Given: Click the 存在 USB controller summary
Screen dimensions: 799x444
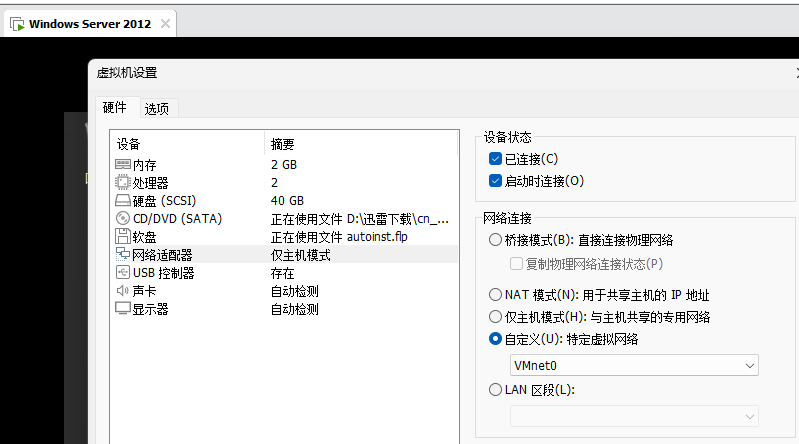Looking at the screenshot, I should click(x=282, y=273).
